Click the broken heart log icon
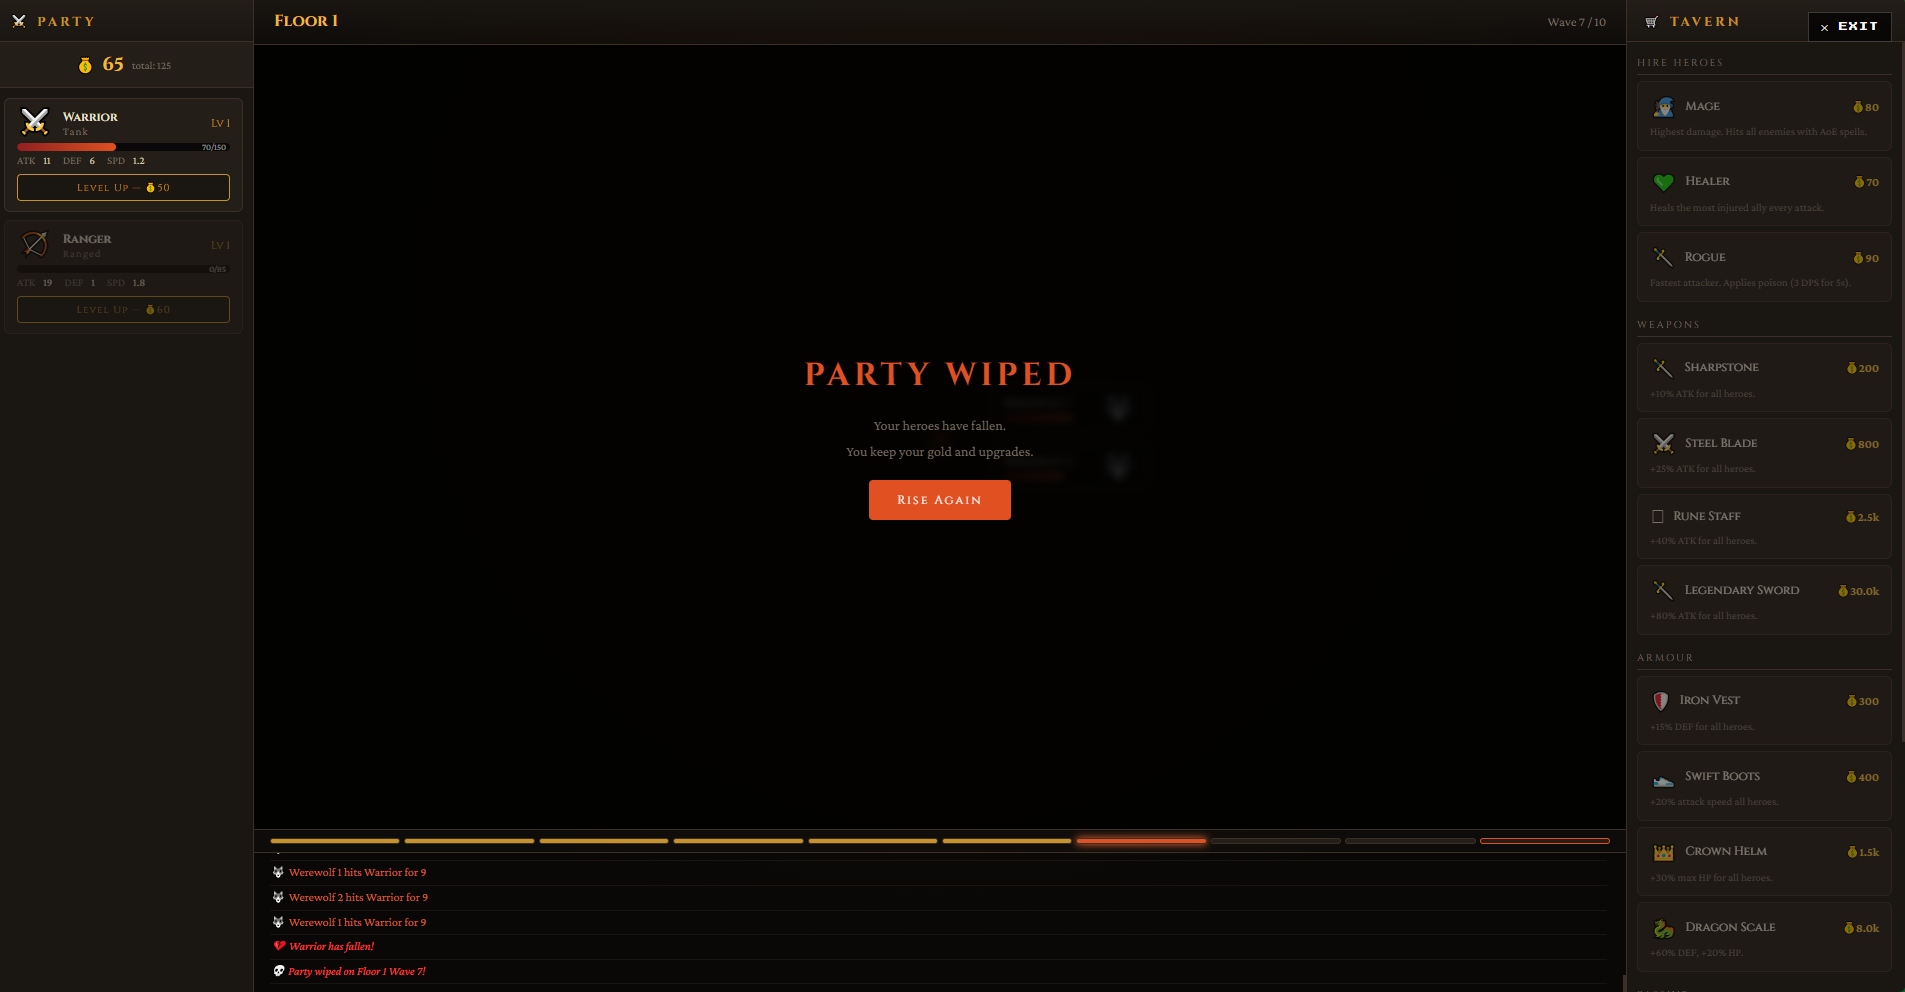Image resolution: width=1905 pixels, height=992 pixels. pos(279,946)
